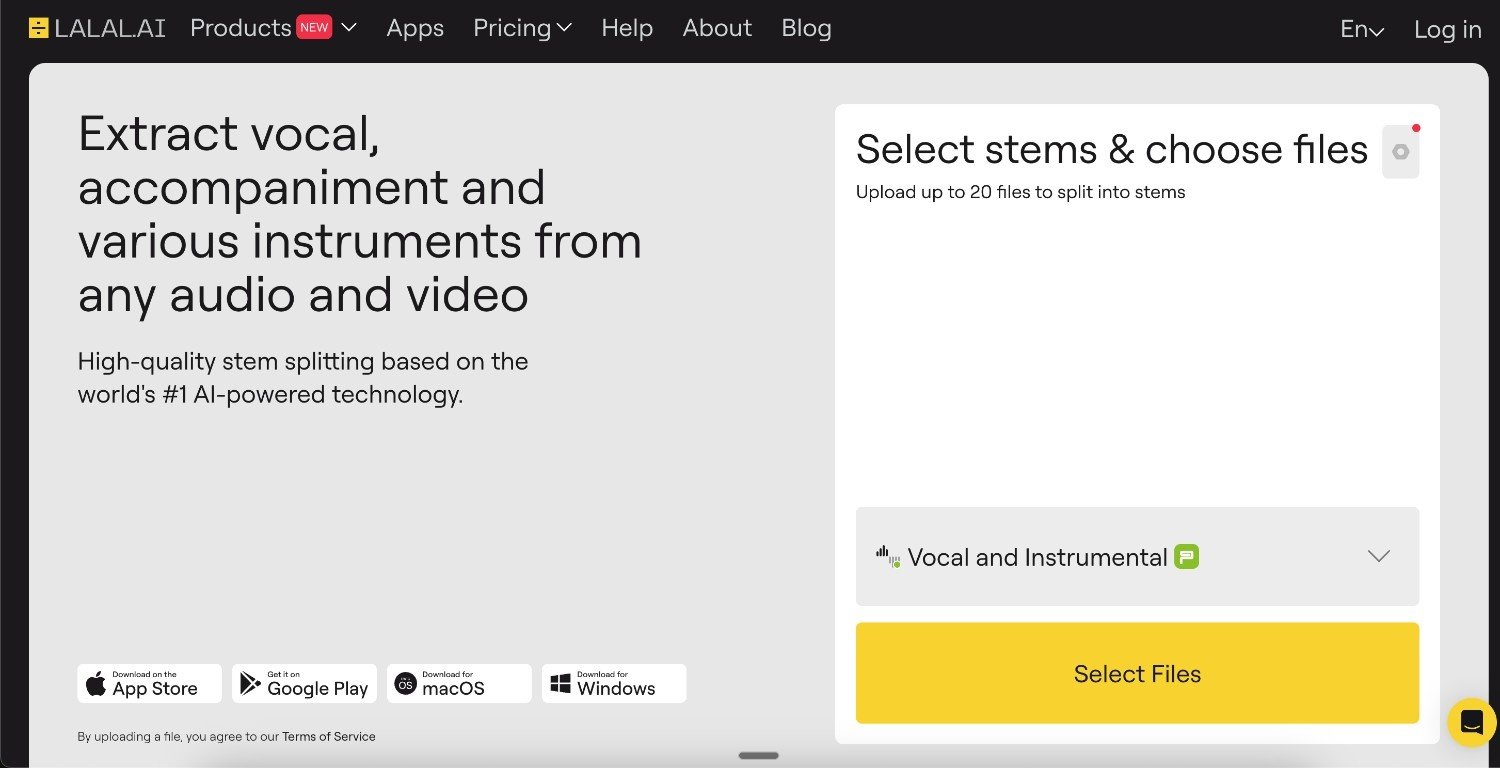Click the Google Play badge
1500x768 pixels.
click(x=305, y=683)
